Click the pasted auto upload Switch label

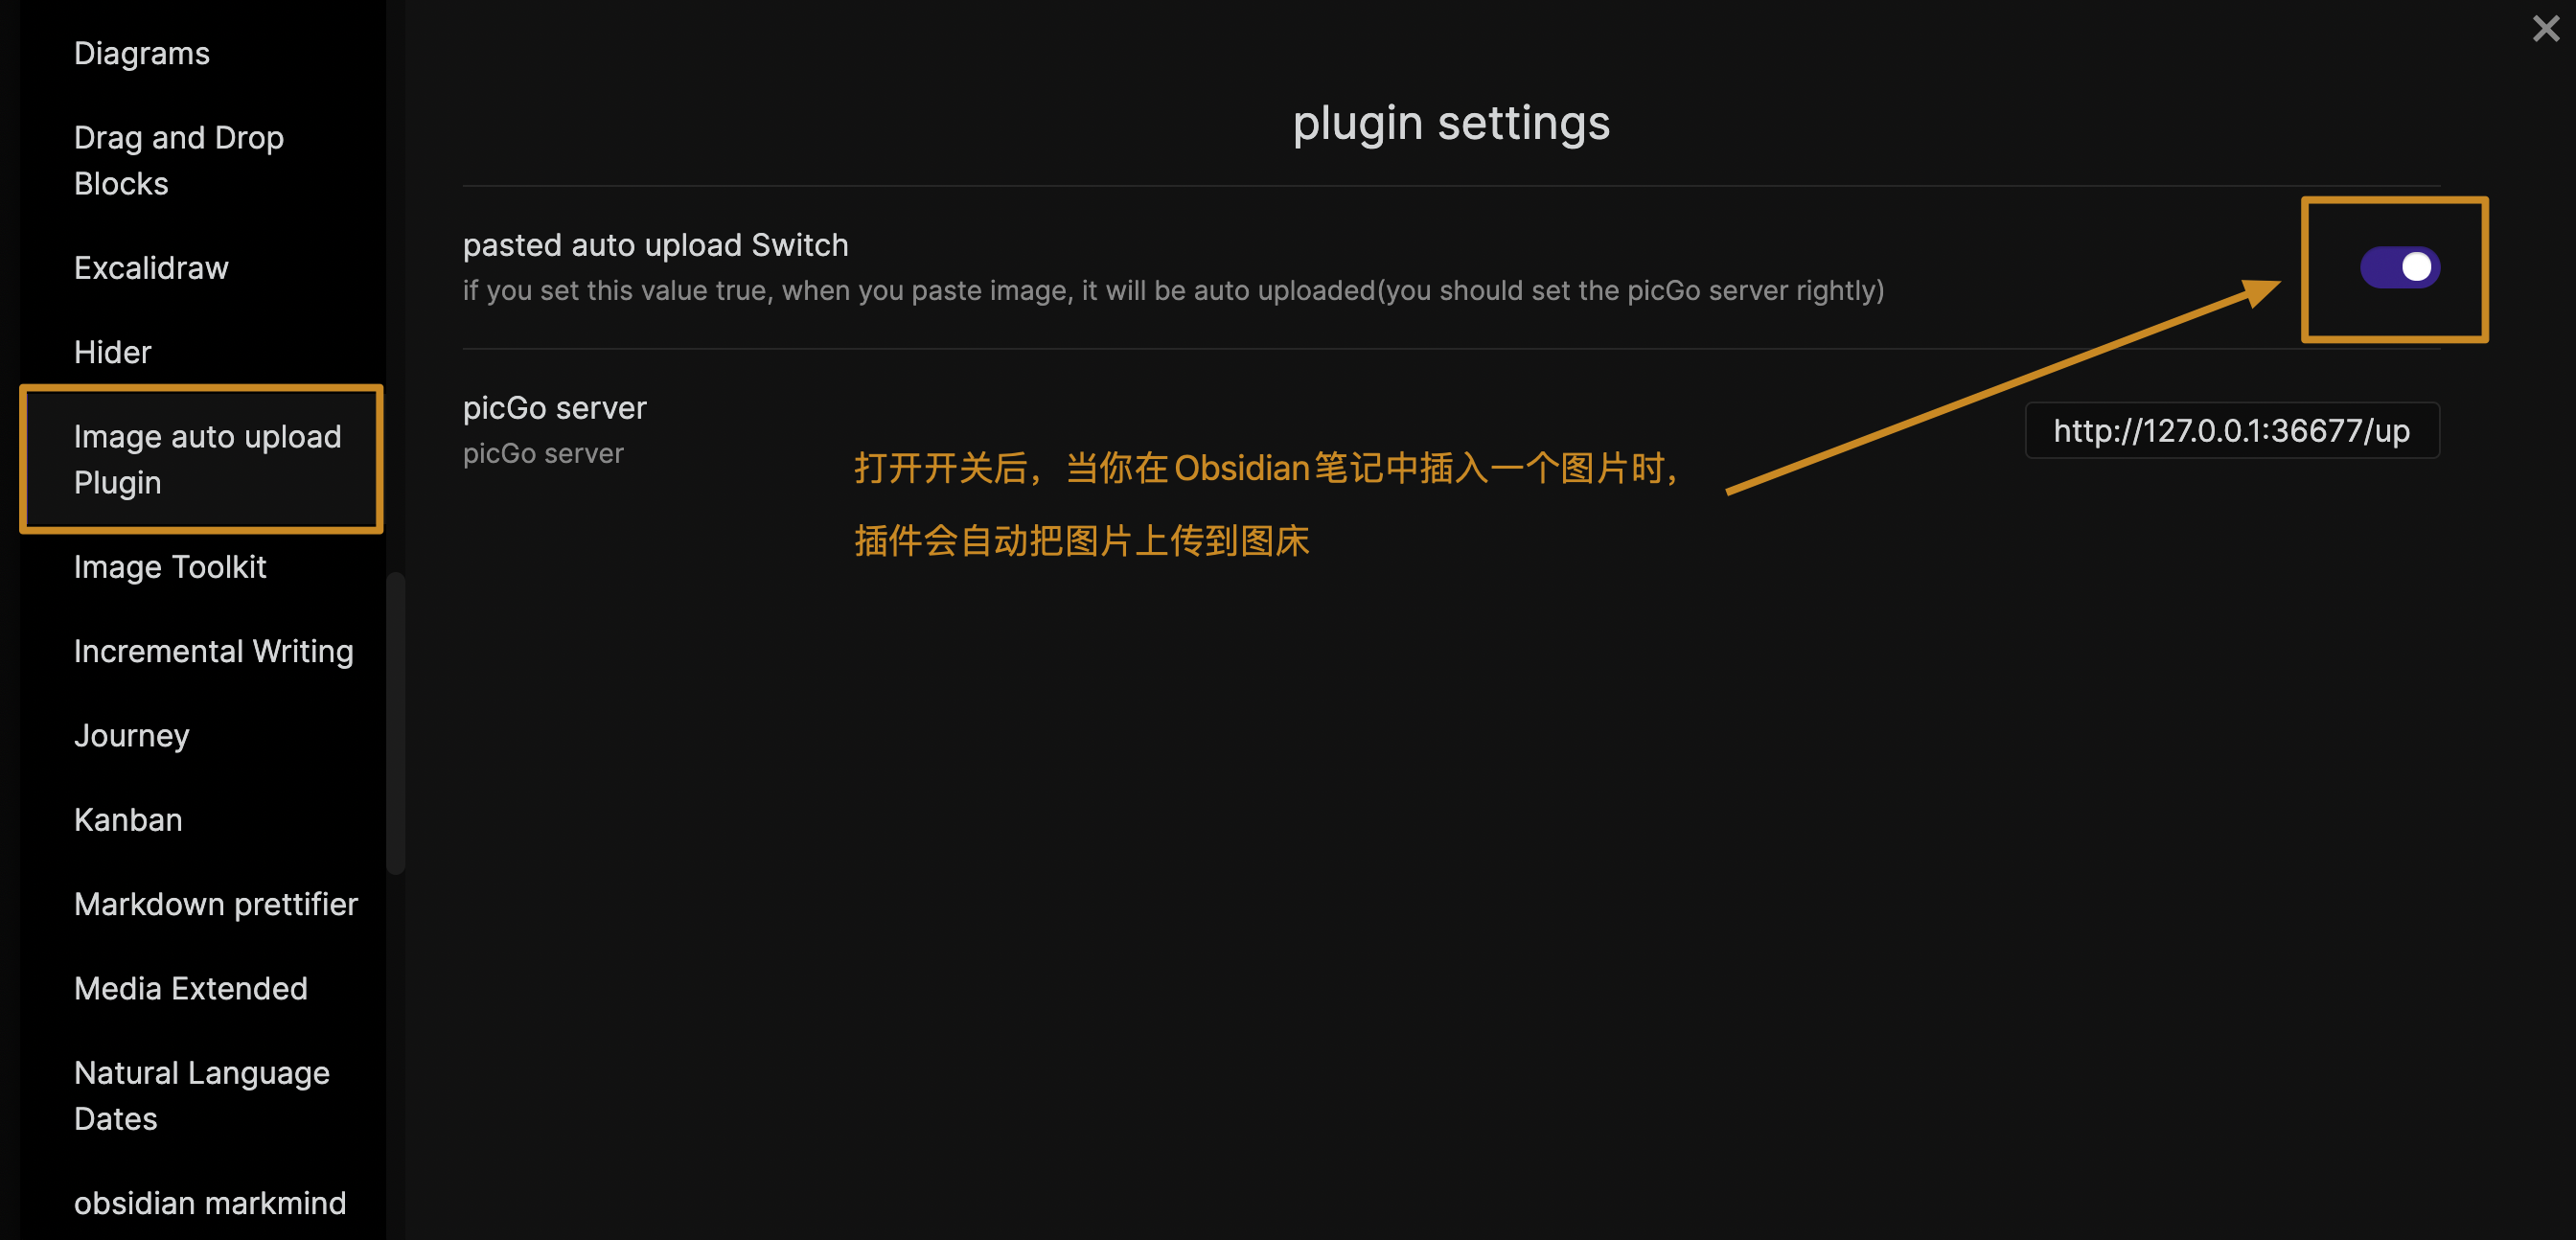(x=655, y=245)
